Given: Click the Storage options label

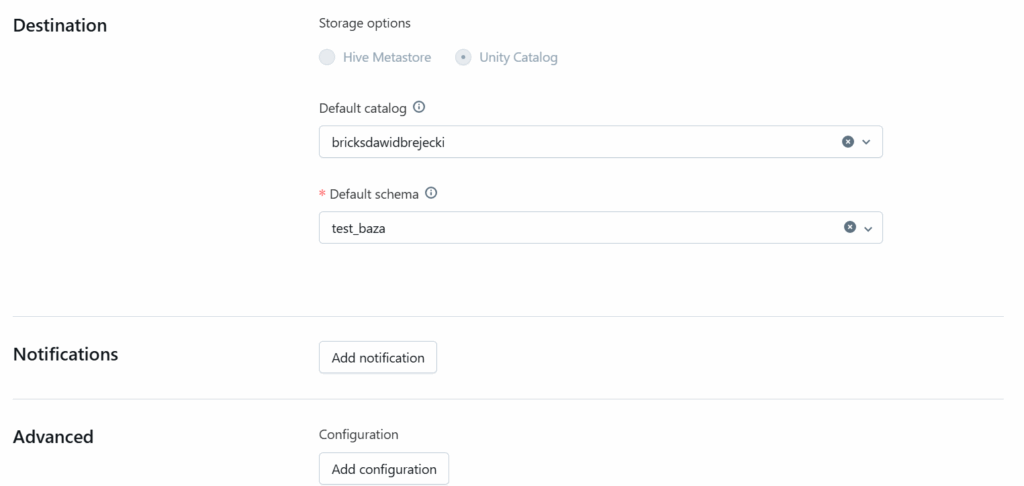Looking at the screenshot, I should pyautogui.click(x=364, y=23).
